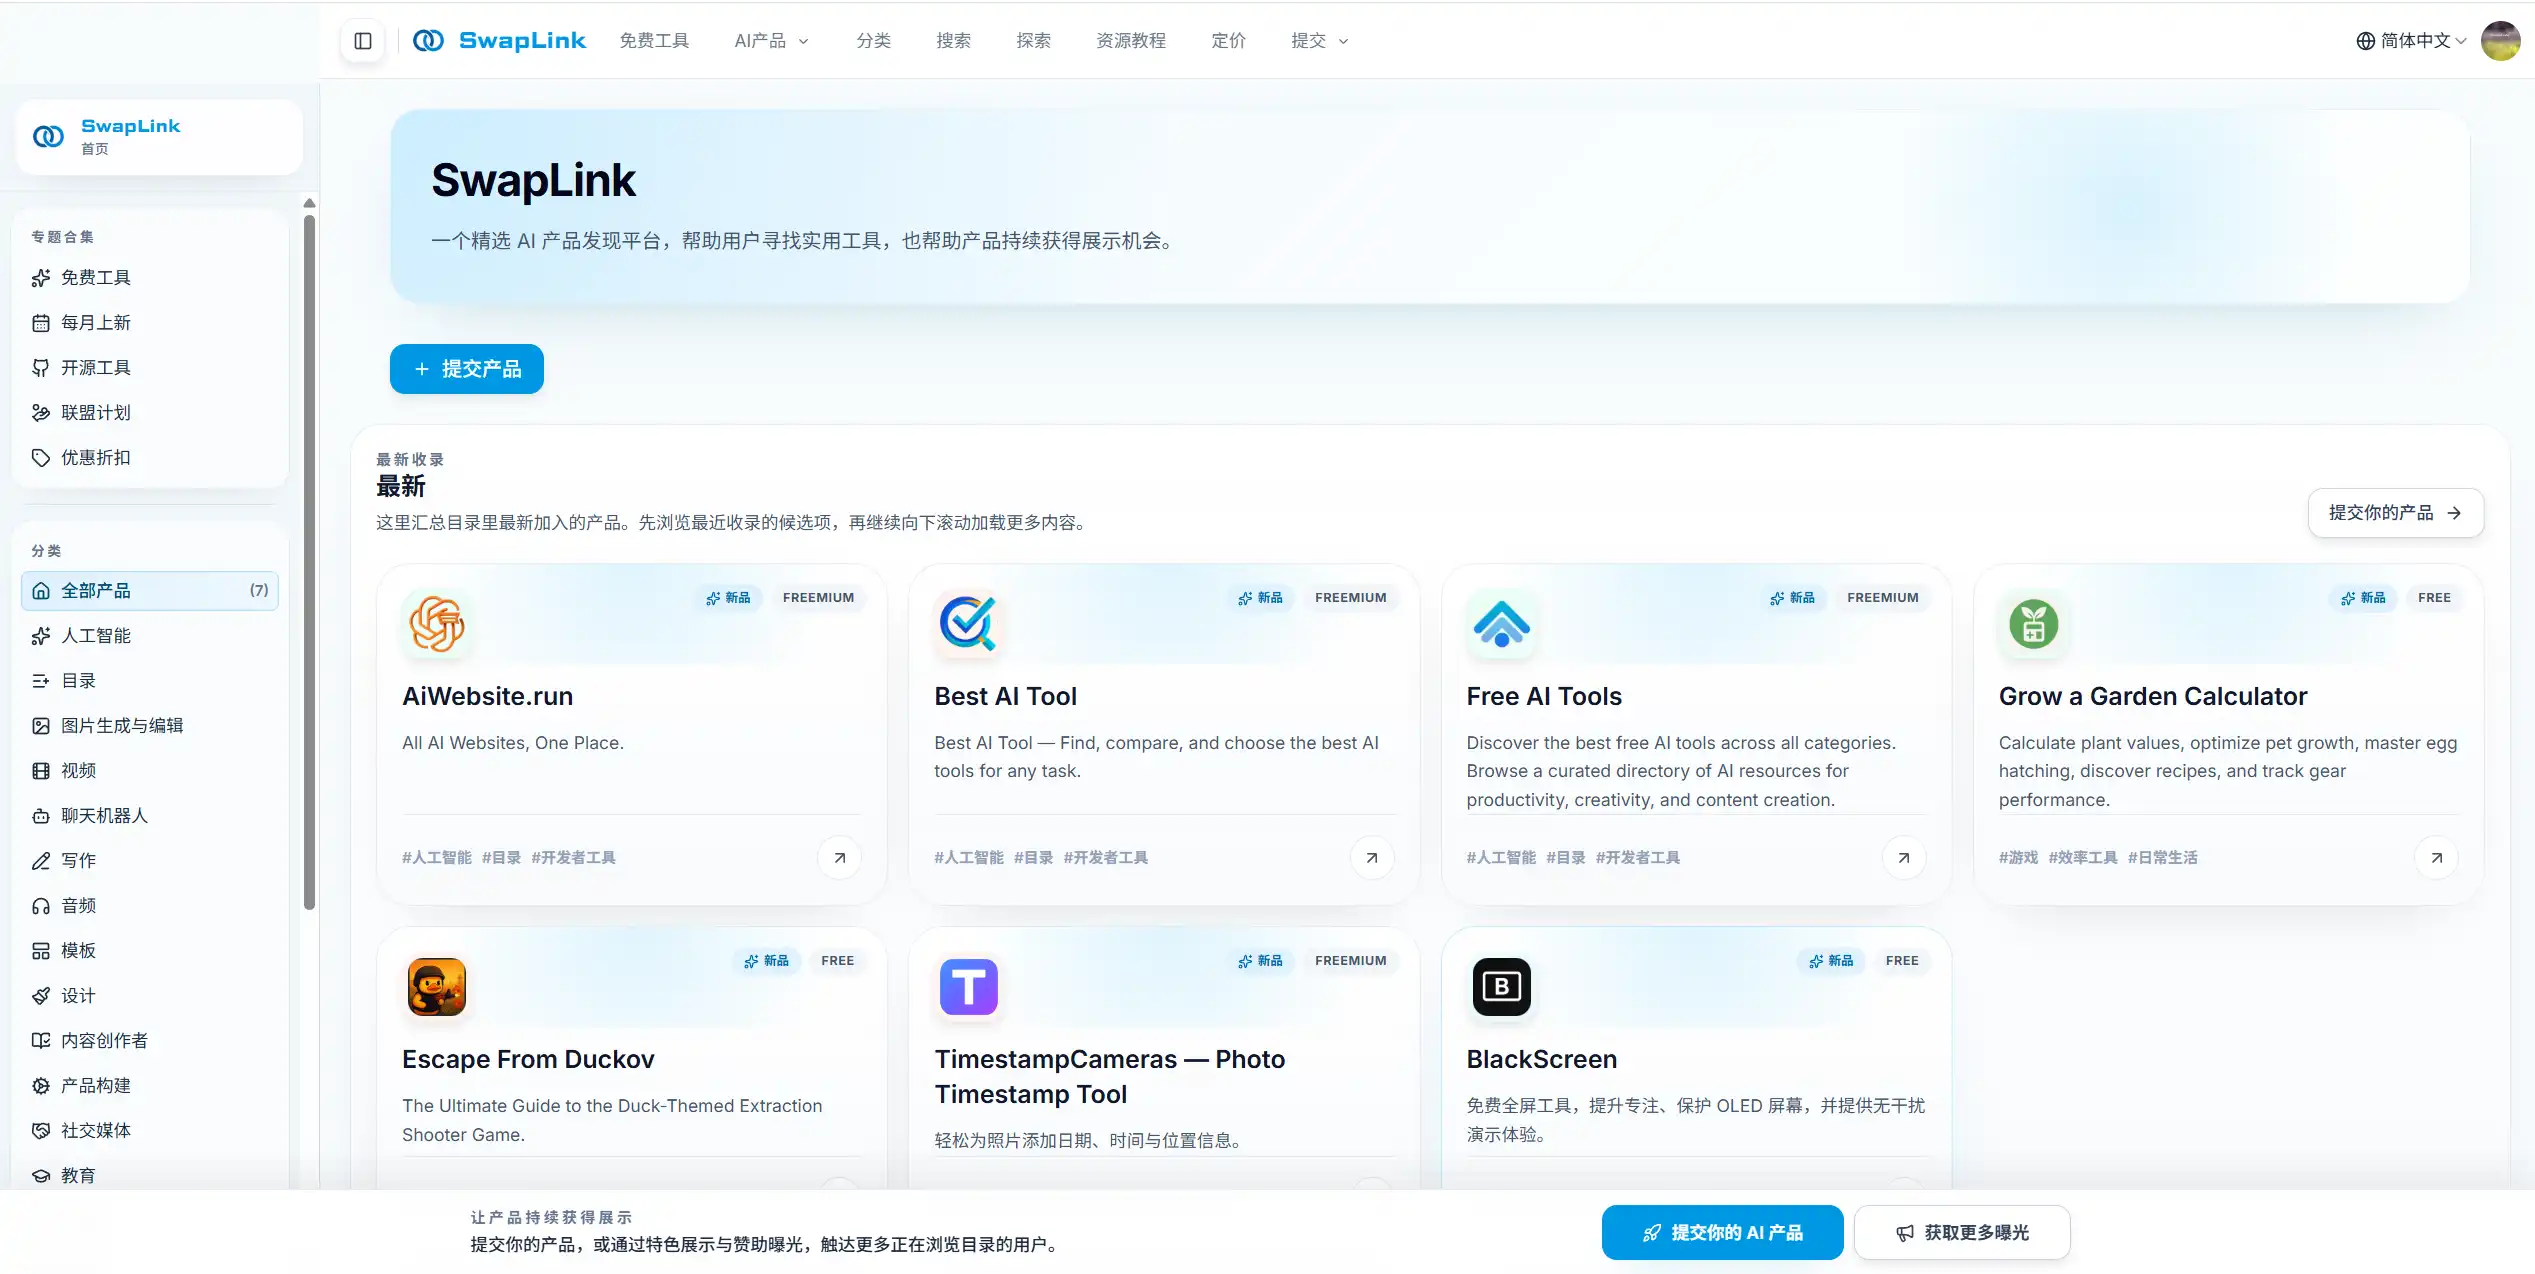2535x1274 pixels.
Task: Open 资源教程 in top navigation
Action: (x=1131, y=41)
